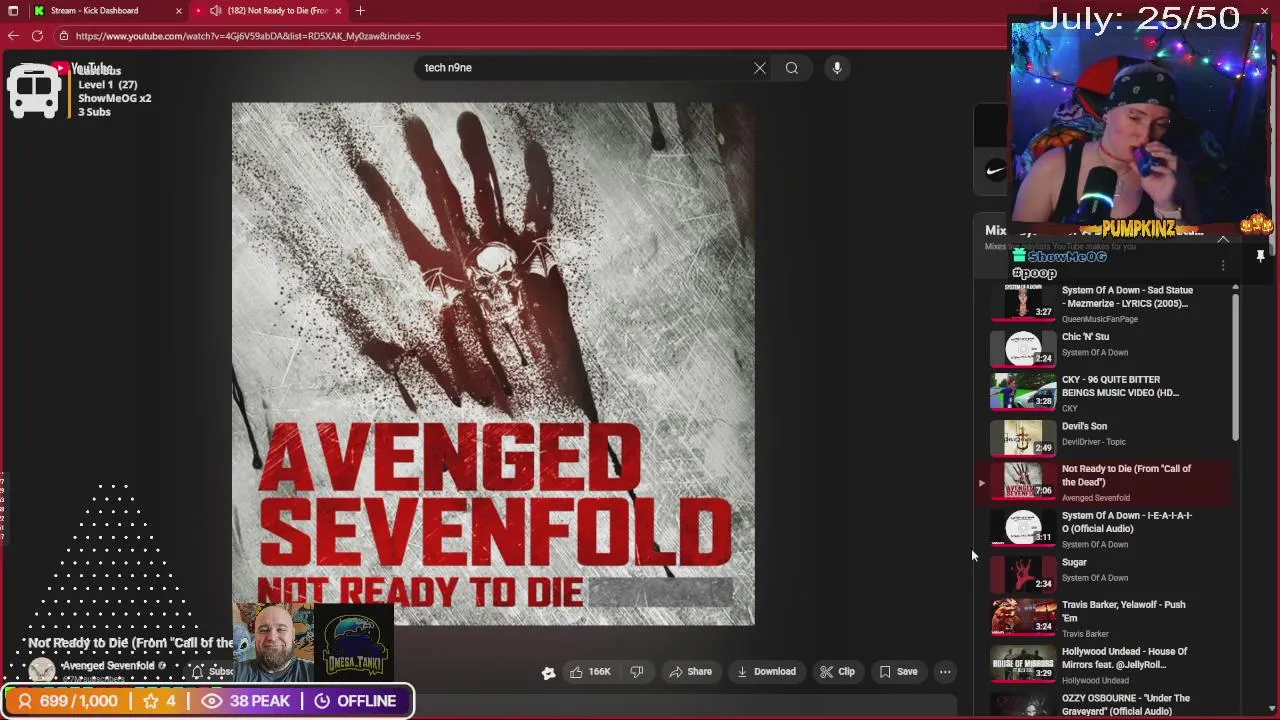Screen dimensions: 1280x720
Task: Create a Clip of the video
Action: point(837,672)
